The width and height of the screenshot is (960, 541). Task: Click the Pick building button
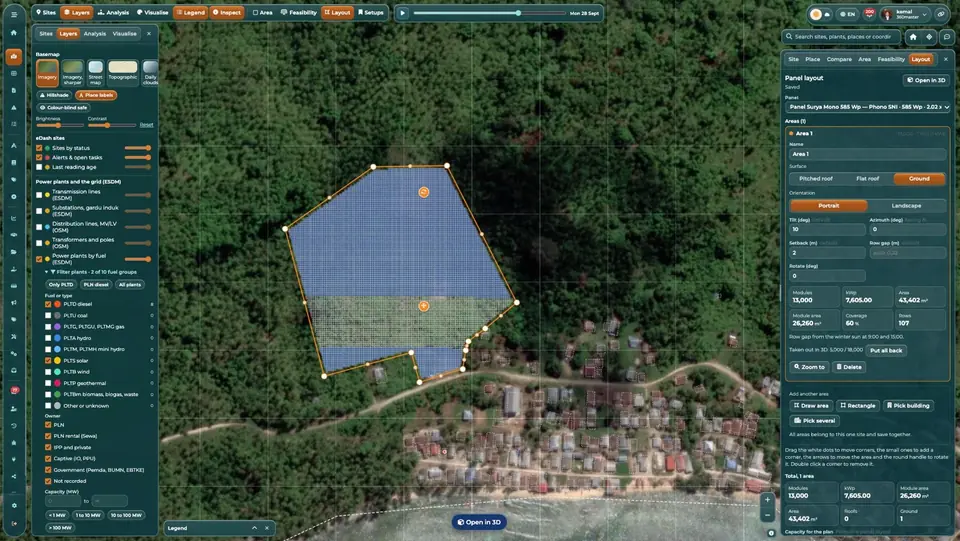coord(908,406)
